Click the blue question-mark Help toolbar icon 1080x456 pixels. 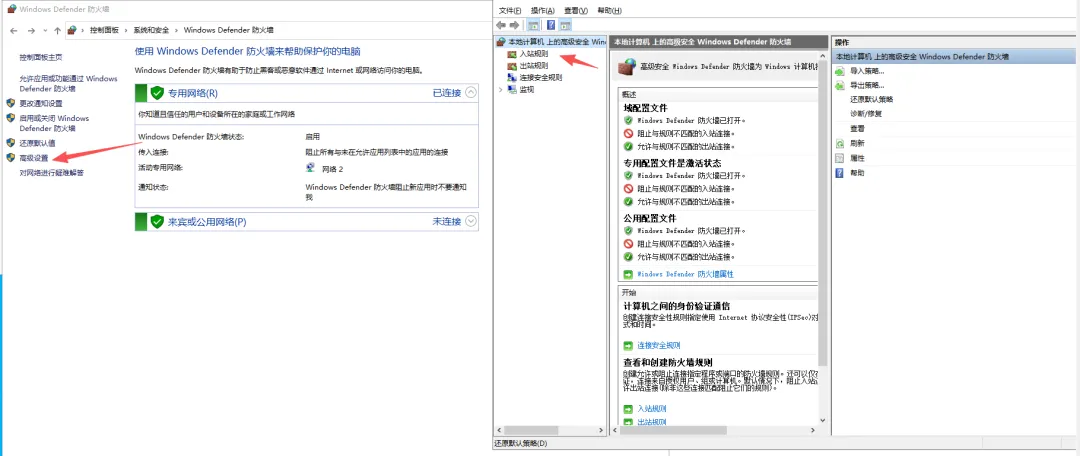pos(551,25)
